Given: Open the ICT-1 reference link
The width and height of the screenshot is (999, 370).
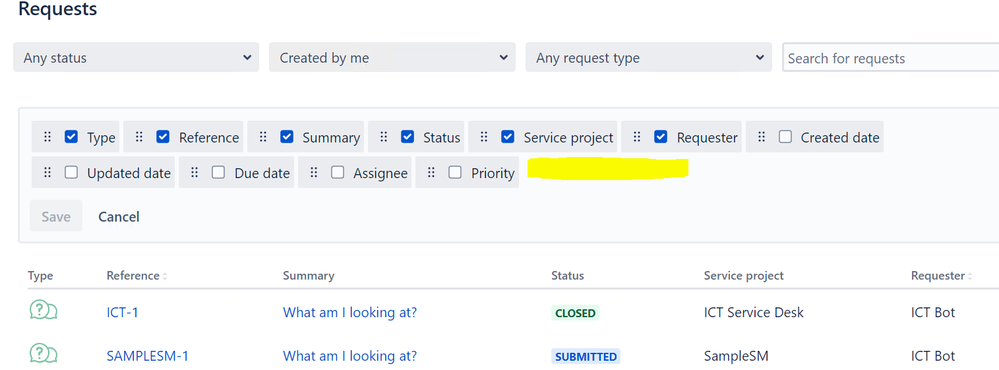Looking at the screenshot, I should pyautogui.click(x=122, y=313).
